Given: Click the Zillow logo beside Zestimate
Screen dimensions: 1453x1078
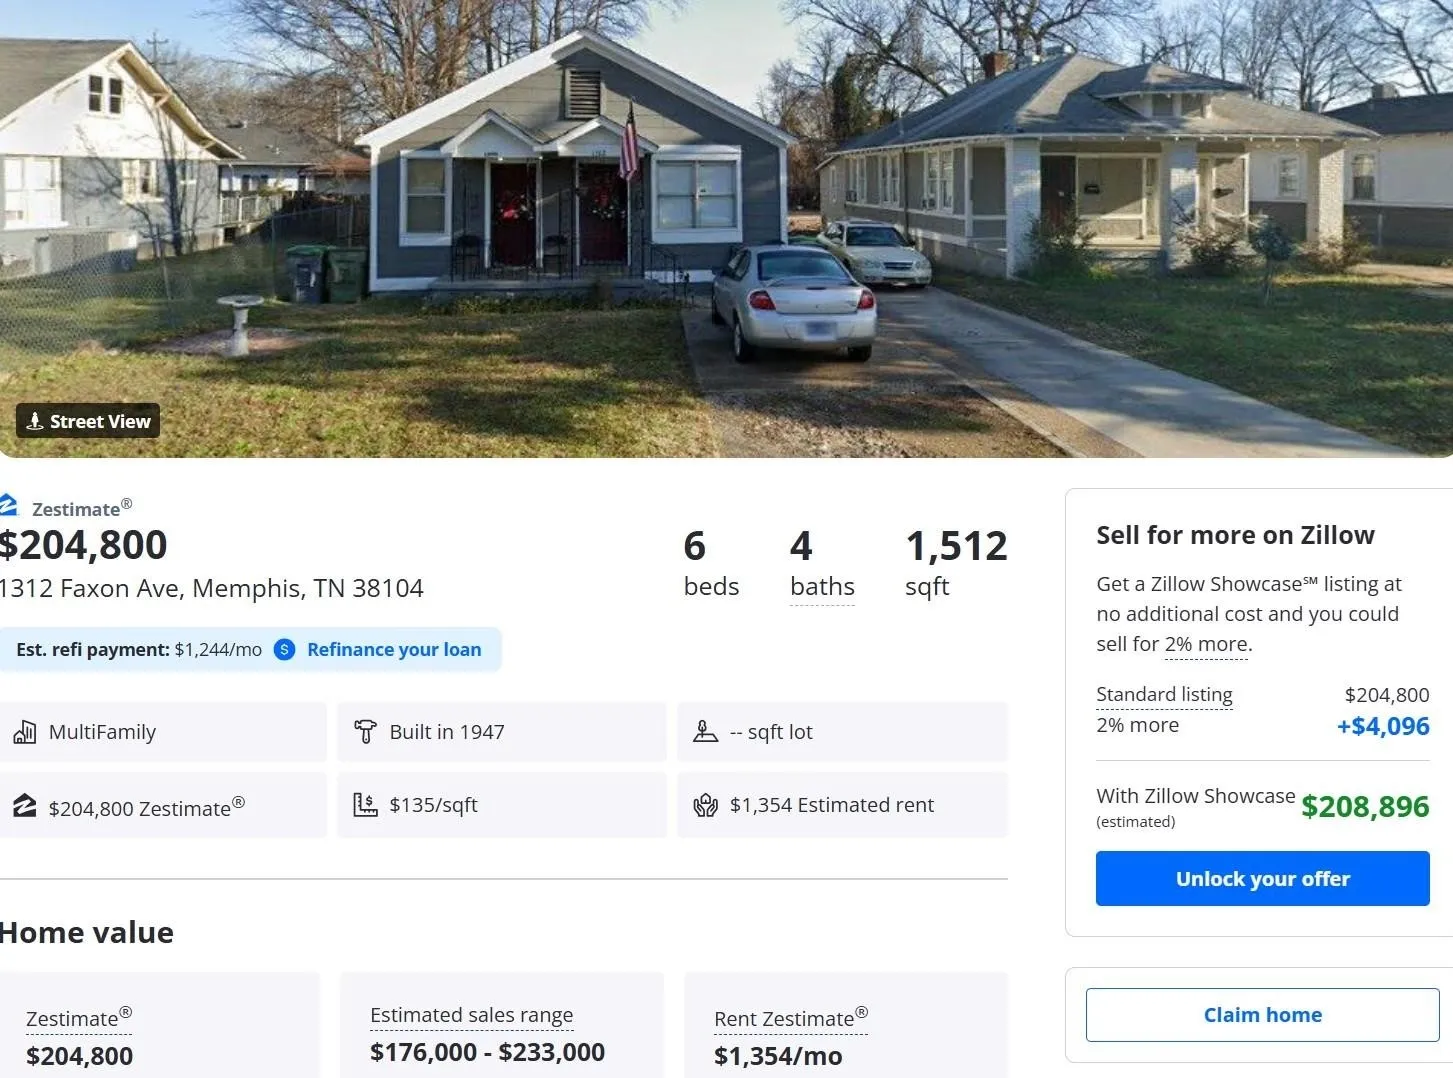Looking at the screenshot, I should click(x=9, y=505).
